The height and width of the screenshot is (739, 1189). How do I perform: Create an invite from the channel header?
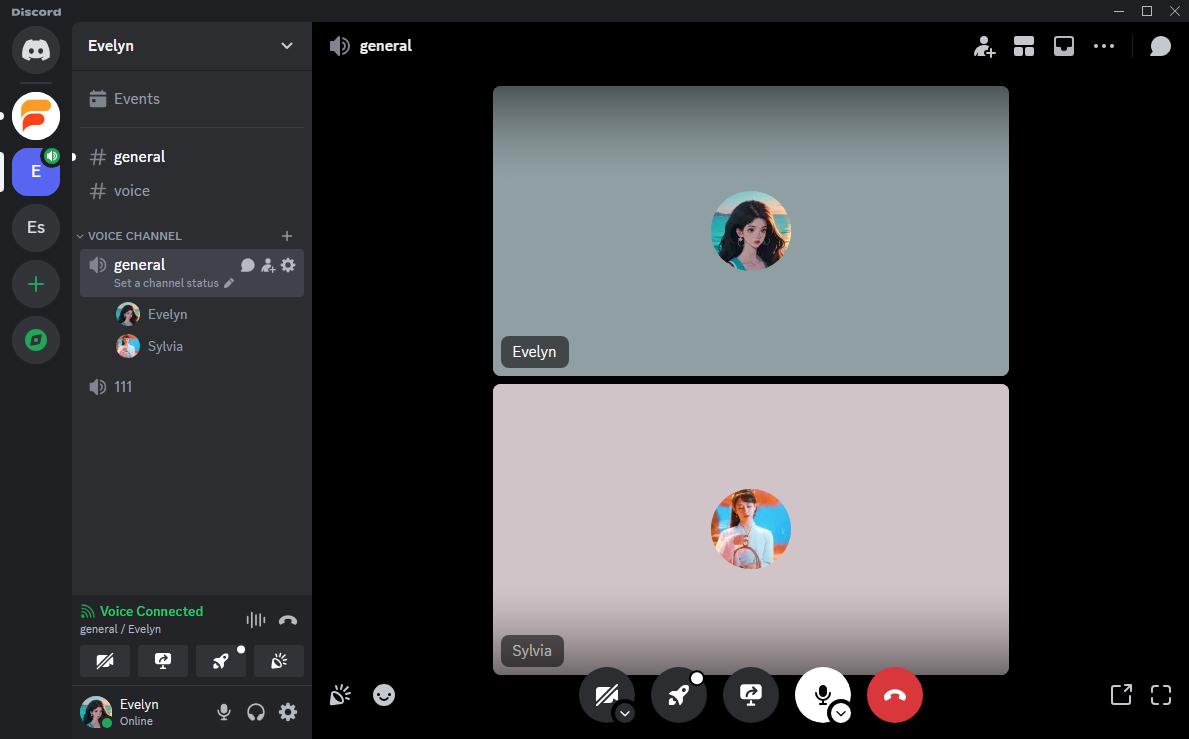(985, 46)
